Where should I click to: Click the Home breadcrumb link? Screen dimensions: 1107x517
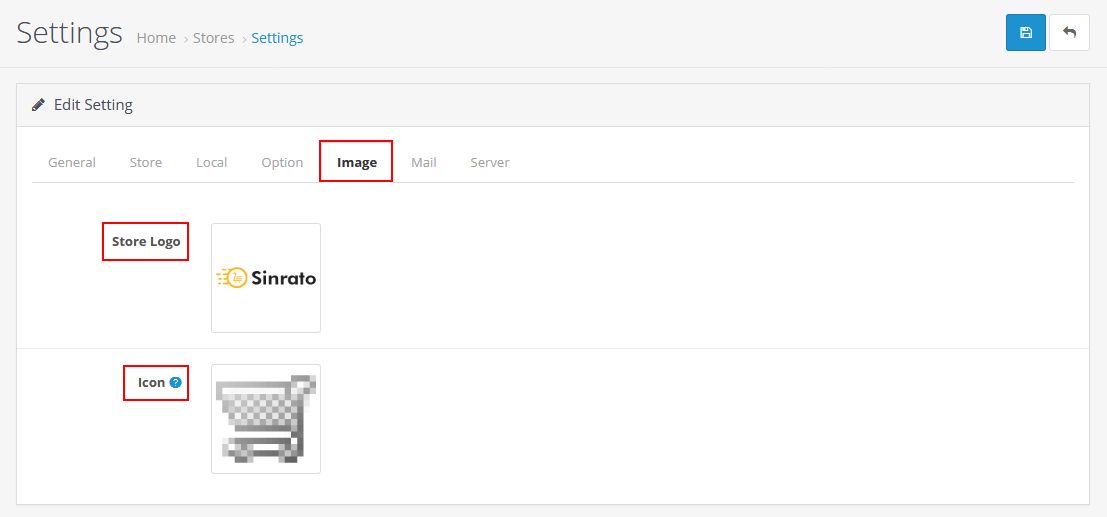(156, 38)
